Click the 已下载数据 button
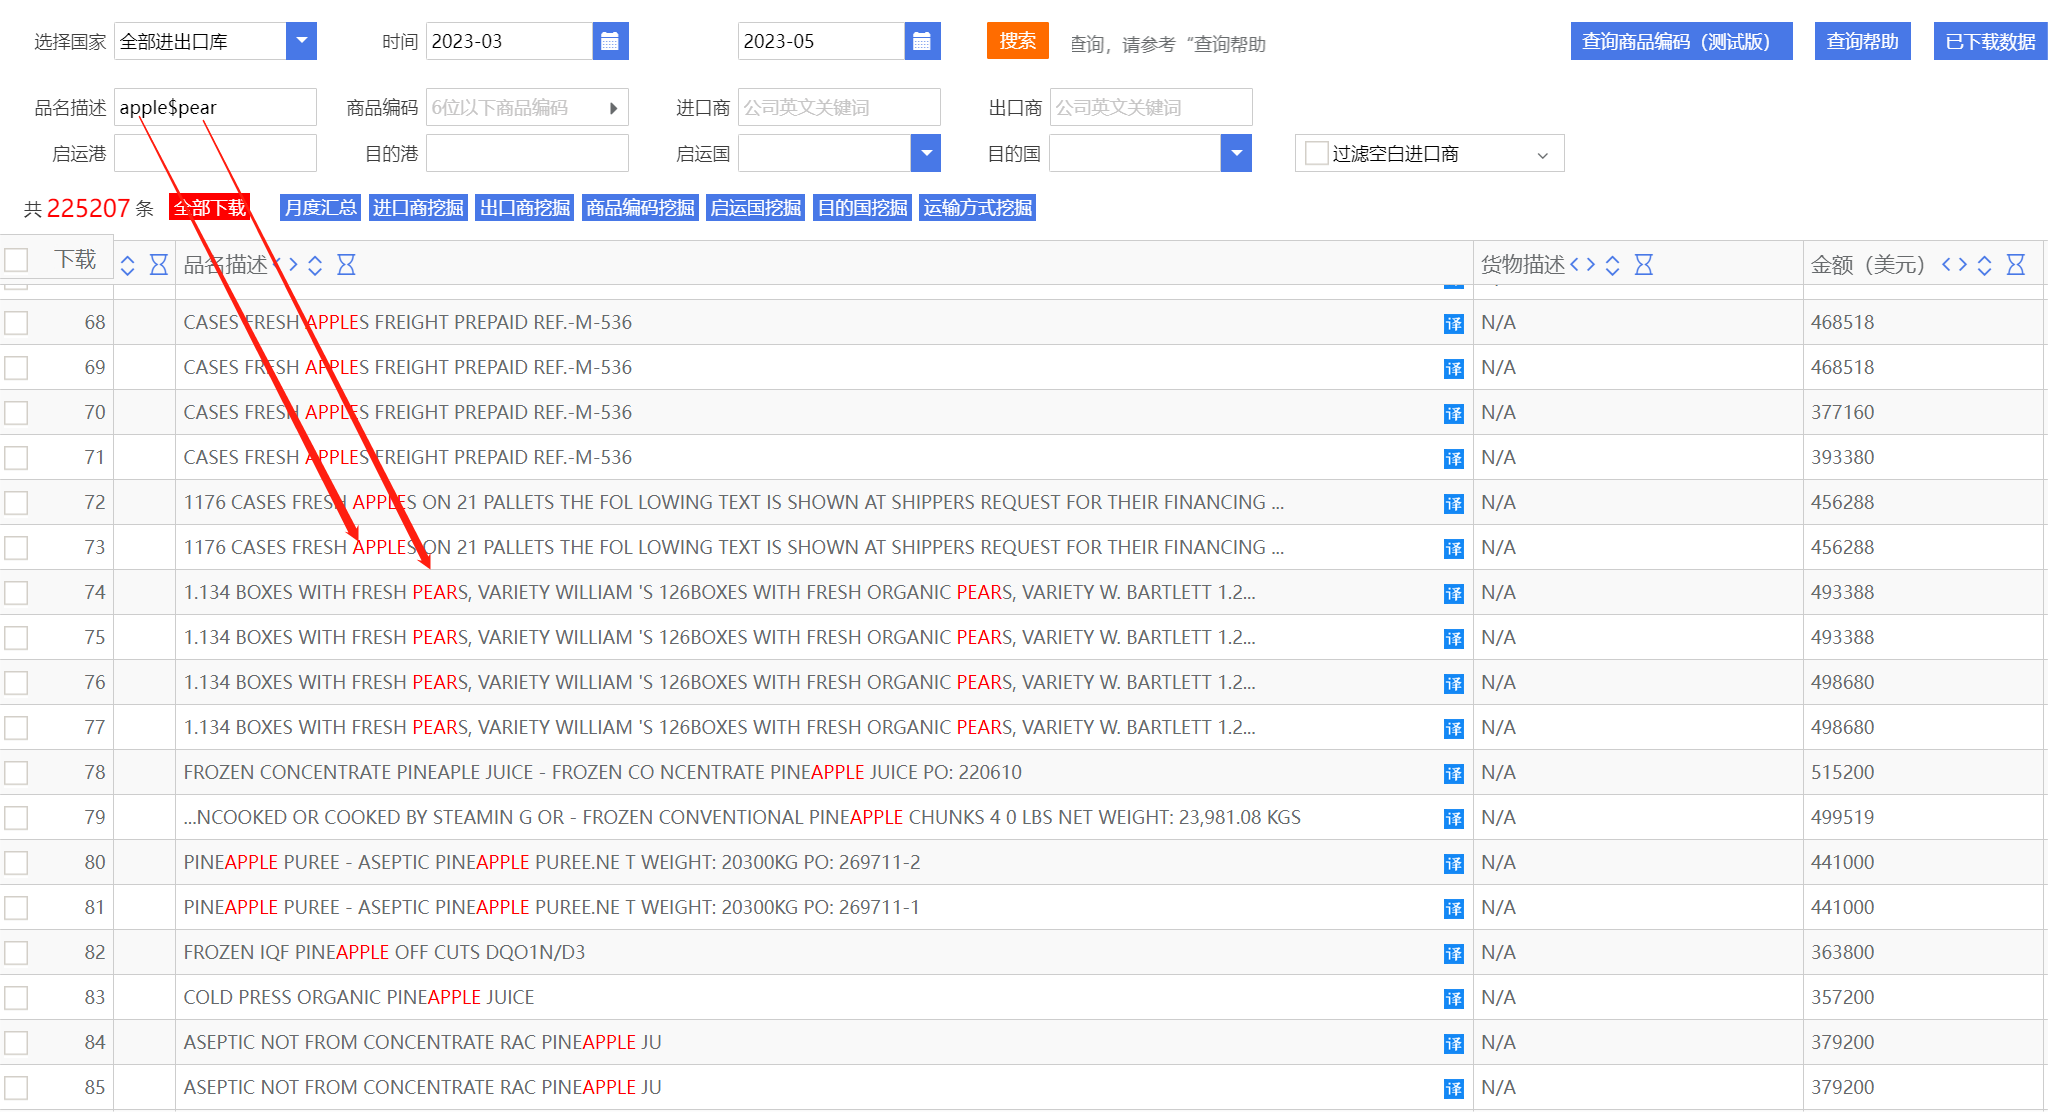 [x=1990, y=41]
